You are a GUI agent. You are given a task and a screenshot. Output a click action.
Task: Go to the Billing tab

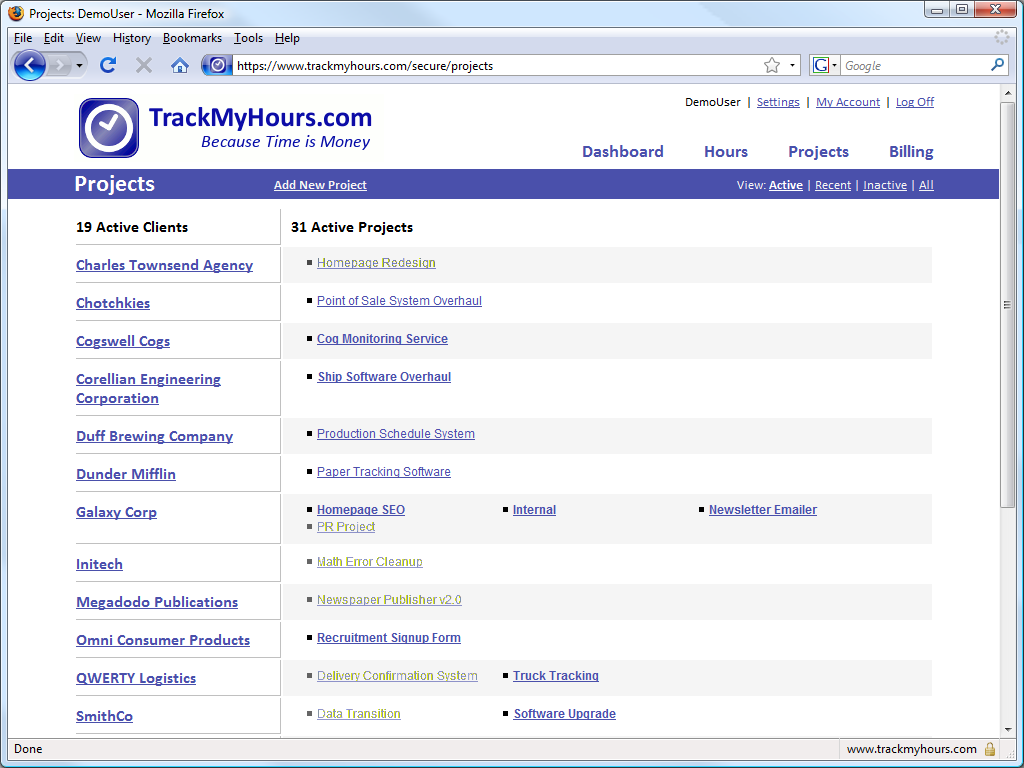(910, 152)
